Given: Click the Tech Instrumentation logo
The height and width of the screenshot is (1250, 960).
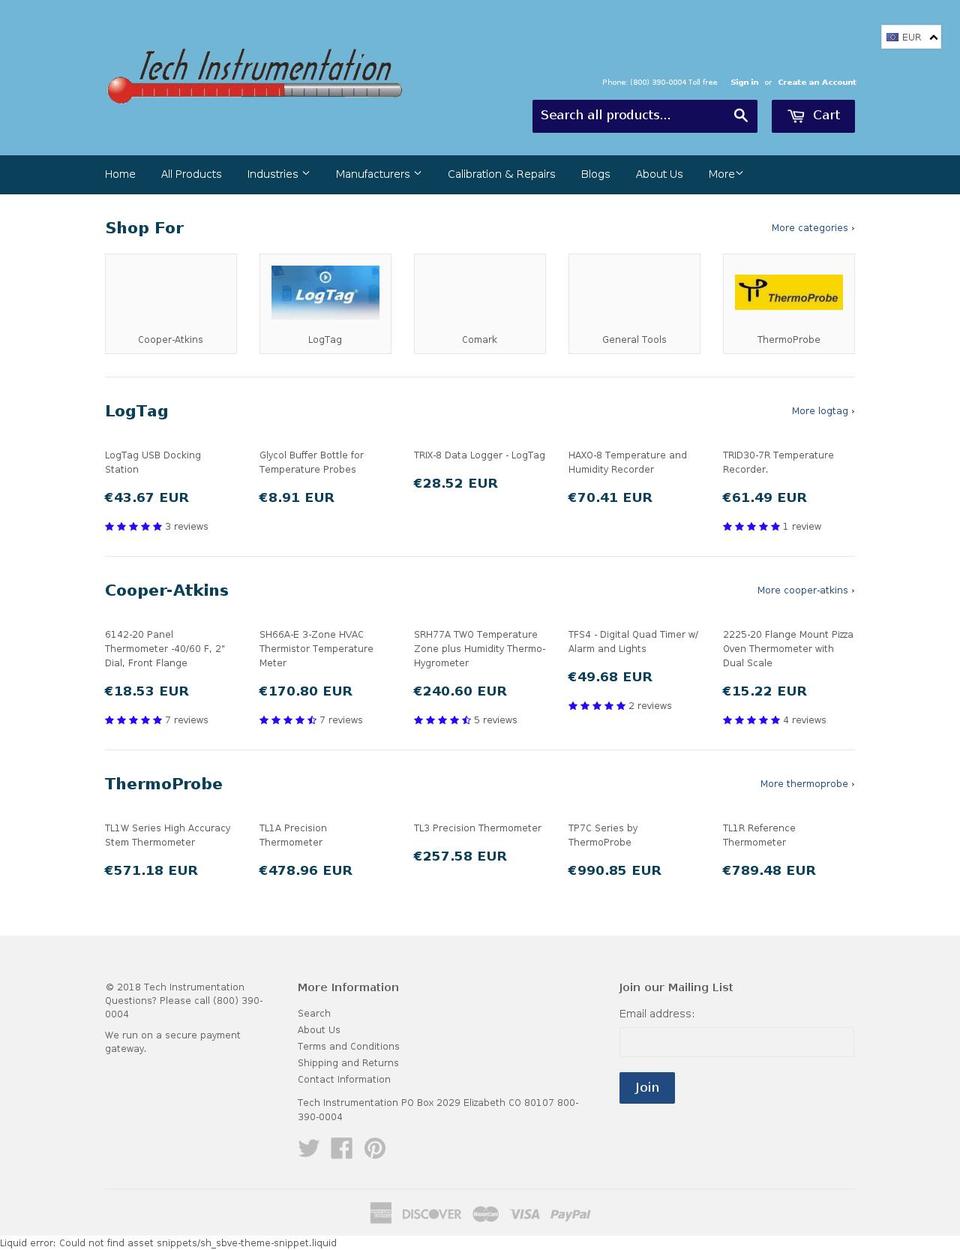Looking at the screenshot, I should pos(255,77).
